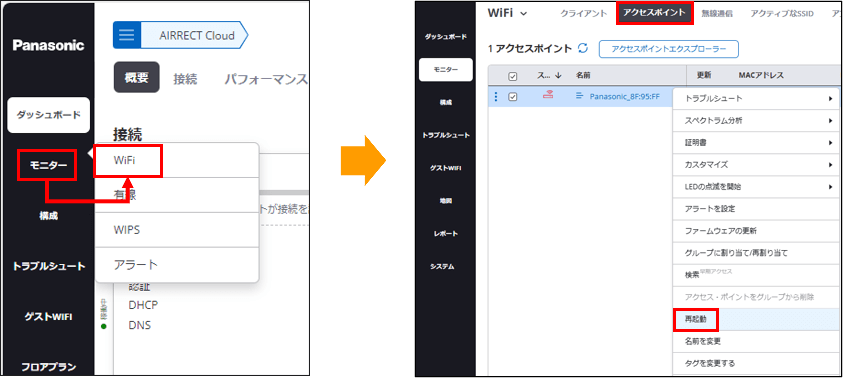
Task: Click the list icon before Panasonic_8F:95:FF
Action: (580, 96)
